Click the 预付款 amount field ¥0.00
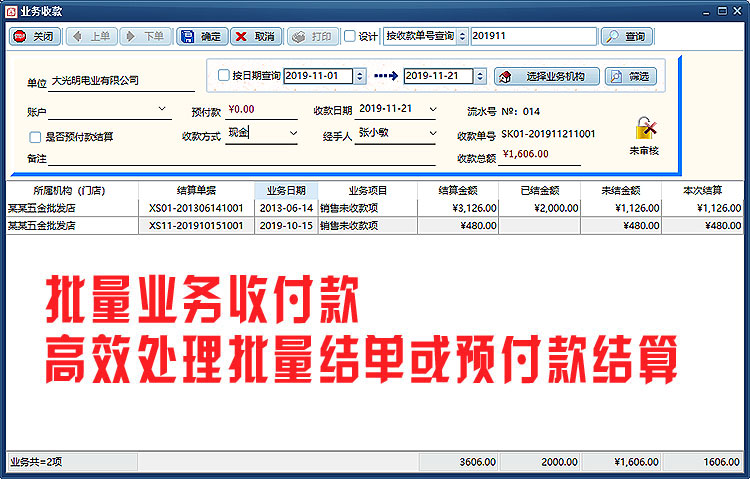Image resolution: width=750 pixels, height=479 pixels. pyautogui.click(x=261, y=110)
